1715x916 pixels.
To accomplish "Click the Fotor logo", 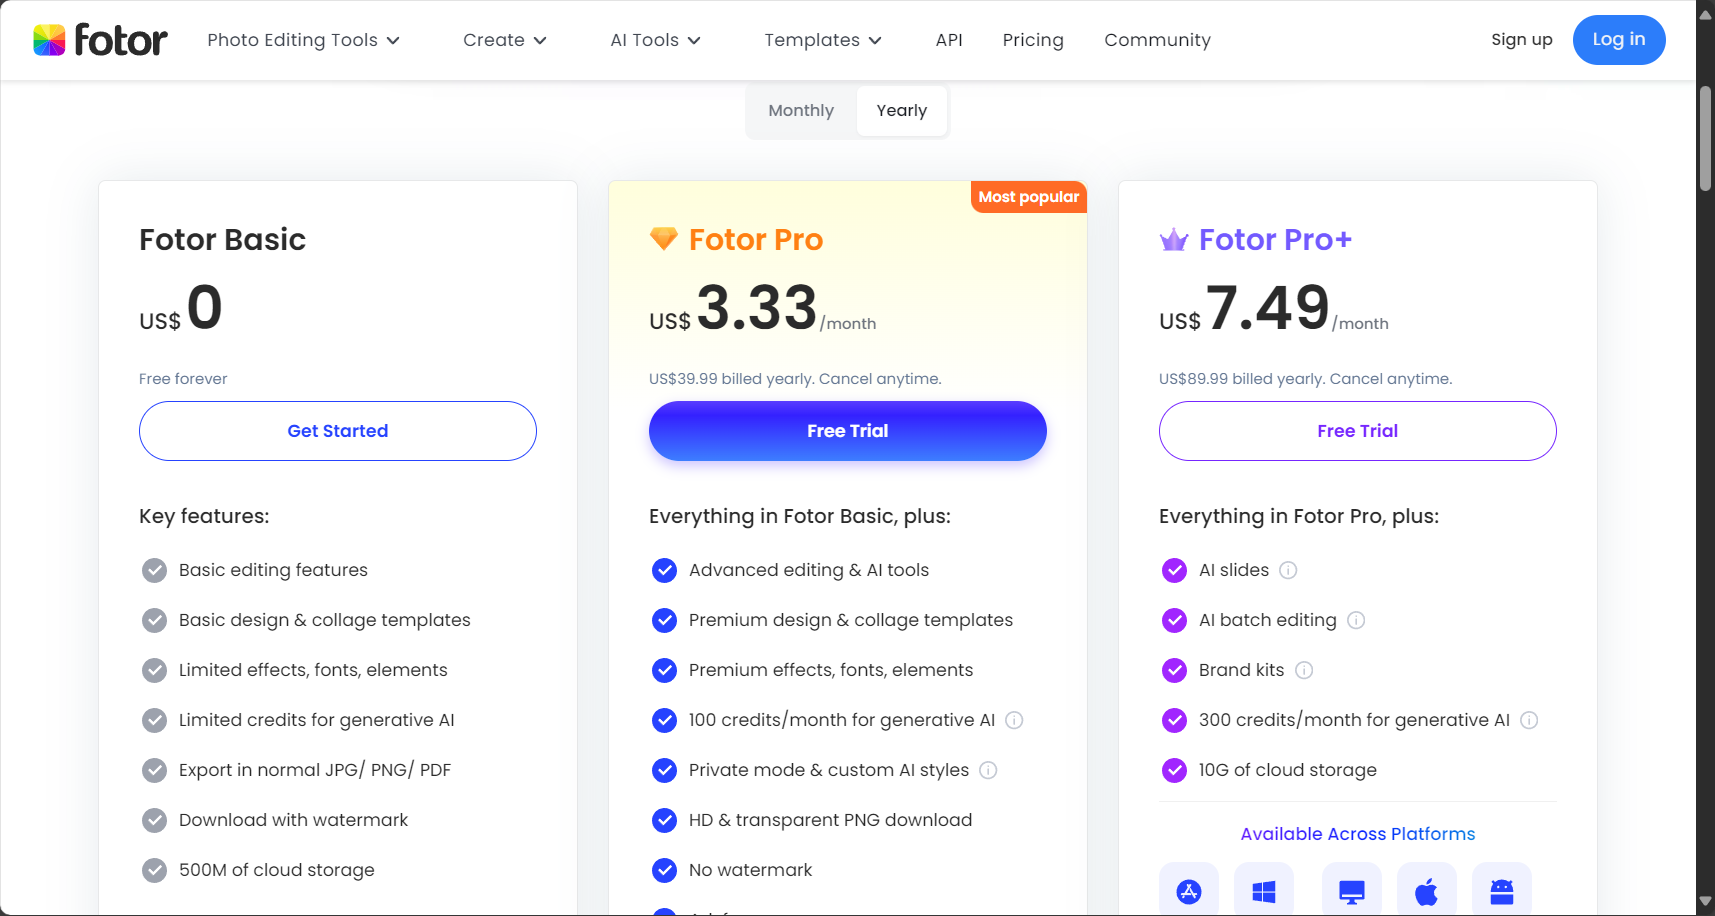I will tap(100, 40).
